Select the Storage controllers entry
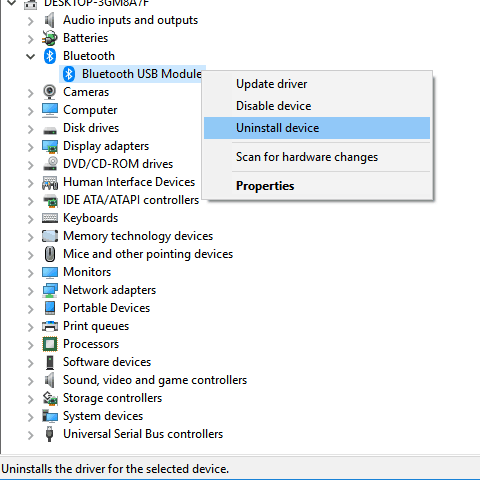Viewport: 480px width, 480px height. [x=112, y=398]
